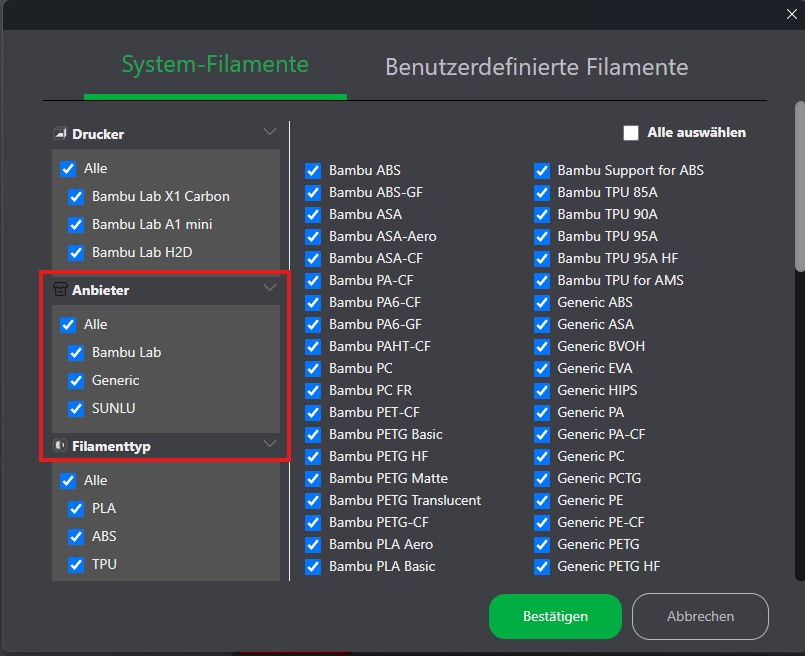Deselect Generic ABS filament
This screenshot has height=656, width=805.
click(x=542, y=303)
